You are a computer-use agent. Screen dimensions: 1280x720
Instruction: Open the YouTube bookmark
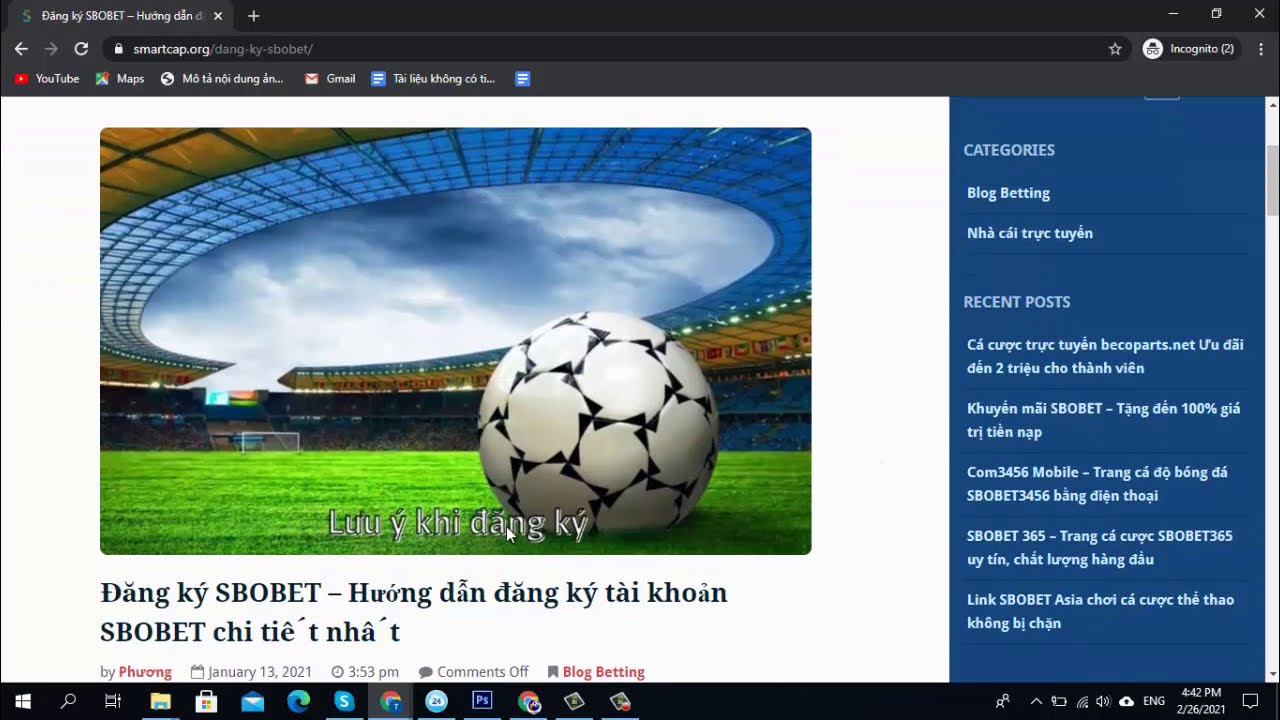[x=47, y=78]
